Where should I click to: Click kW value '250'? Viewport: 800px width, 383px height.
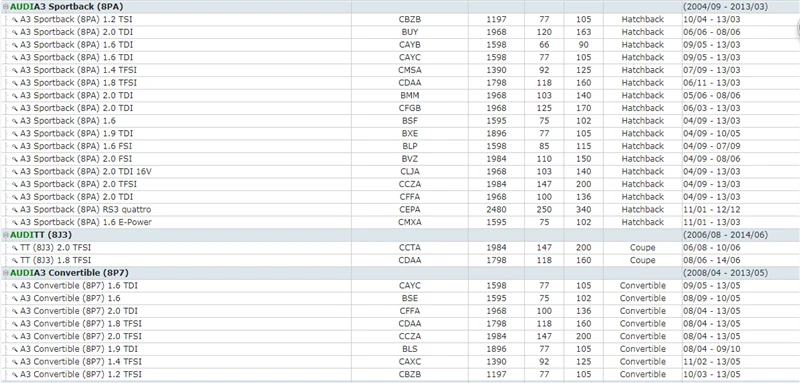(544, 210)
